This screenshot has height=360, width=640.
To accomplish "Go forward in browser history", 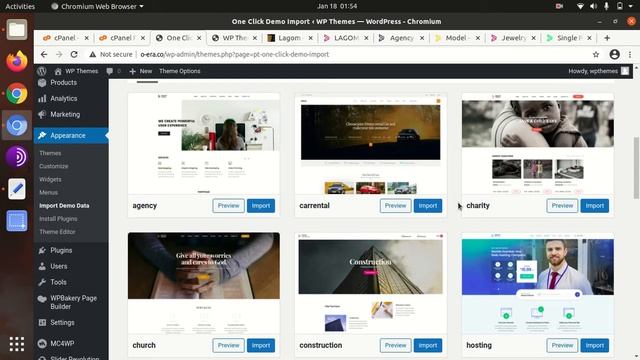I will tap(59, 54).
